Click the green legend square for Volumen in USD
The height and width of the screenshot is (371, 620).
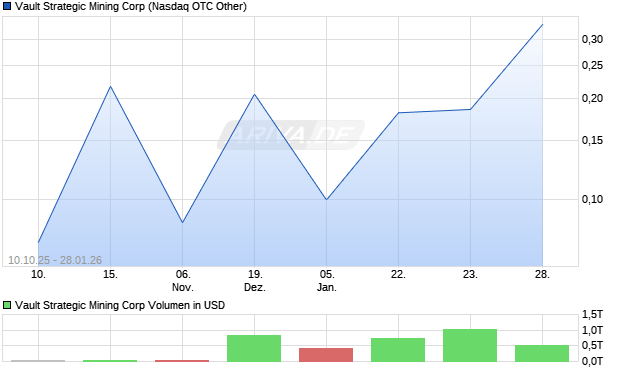[x=7, y=305]
